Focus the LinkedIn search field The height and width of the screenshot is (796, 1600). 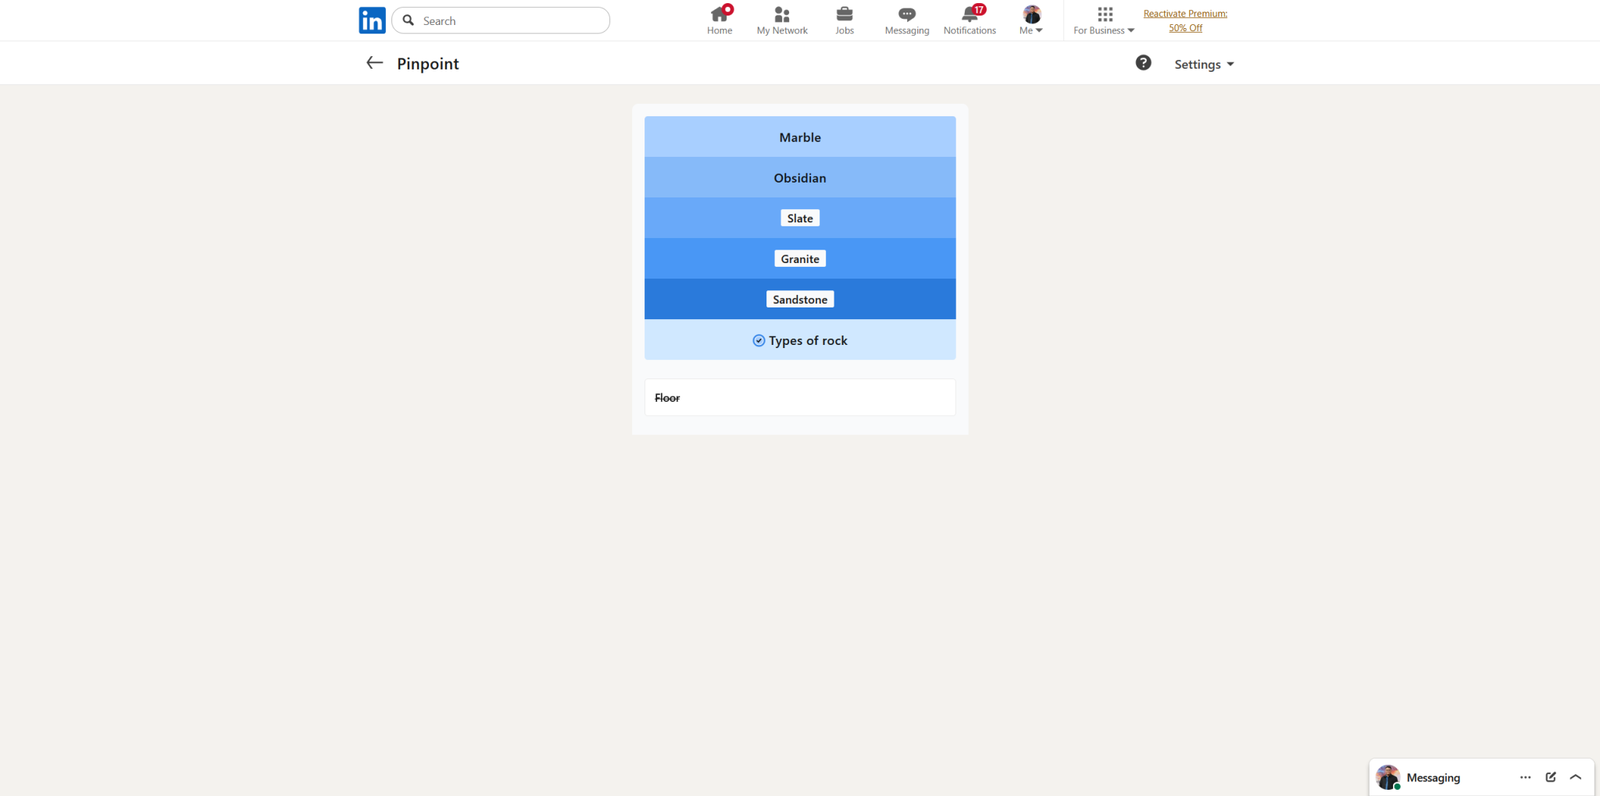510,20
